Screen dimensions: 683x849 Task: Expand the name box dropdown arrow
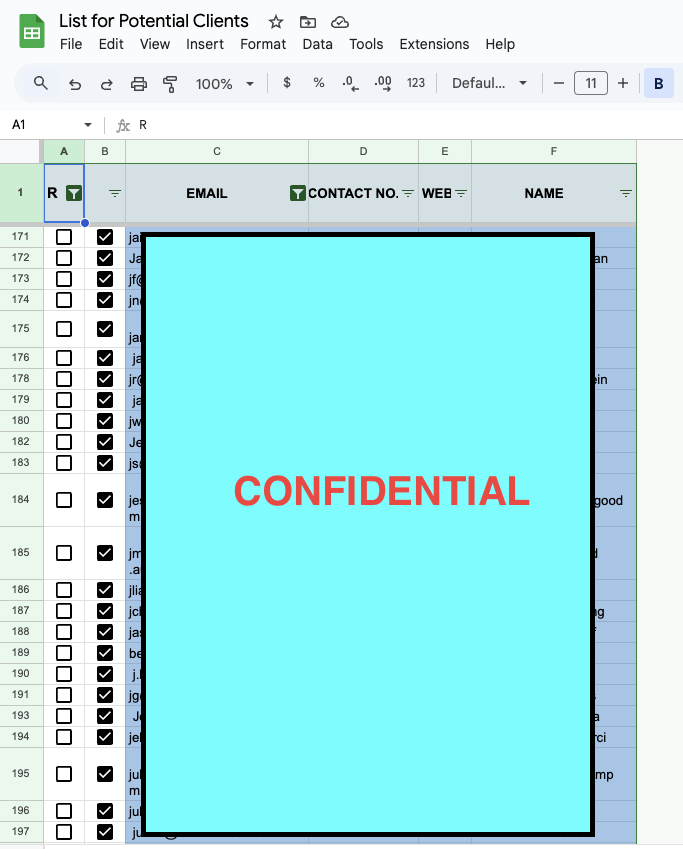[x=88, y=125]
